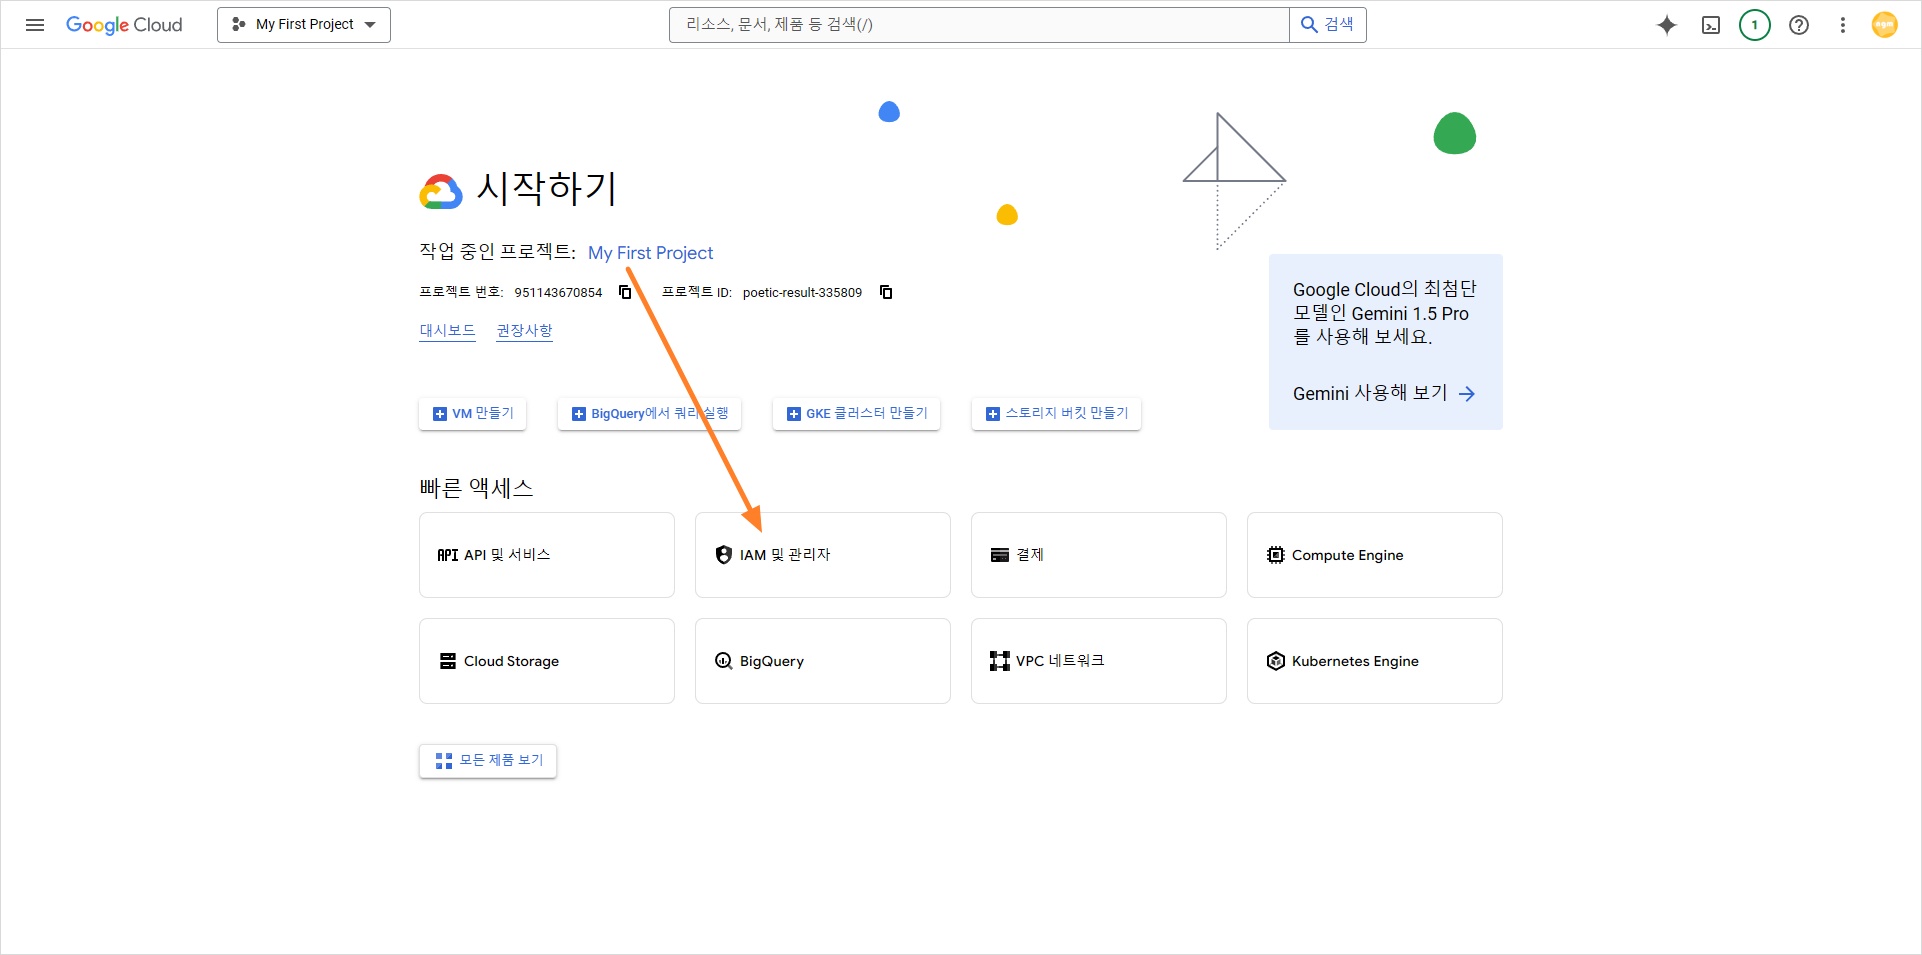
Task: Open Gemini AI sparkle icon
Action: click(1667, 25)
